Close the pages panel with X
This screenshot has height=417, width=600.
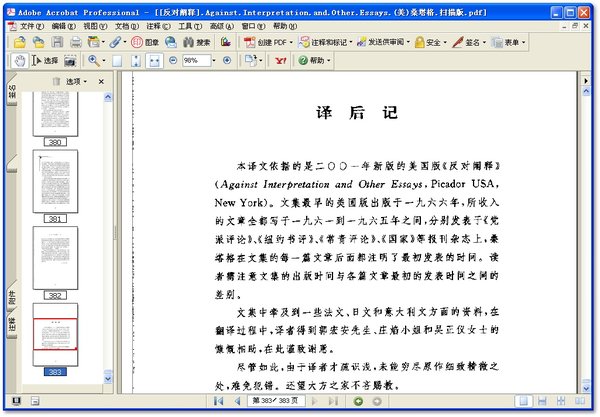point(101,81)
